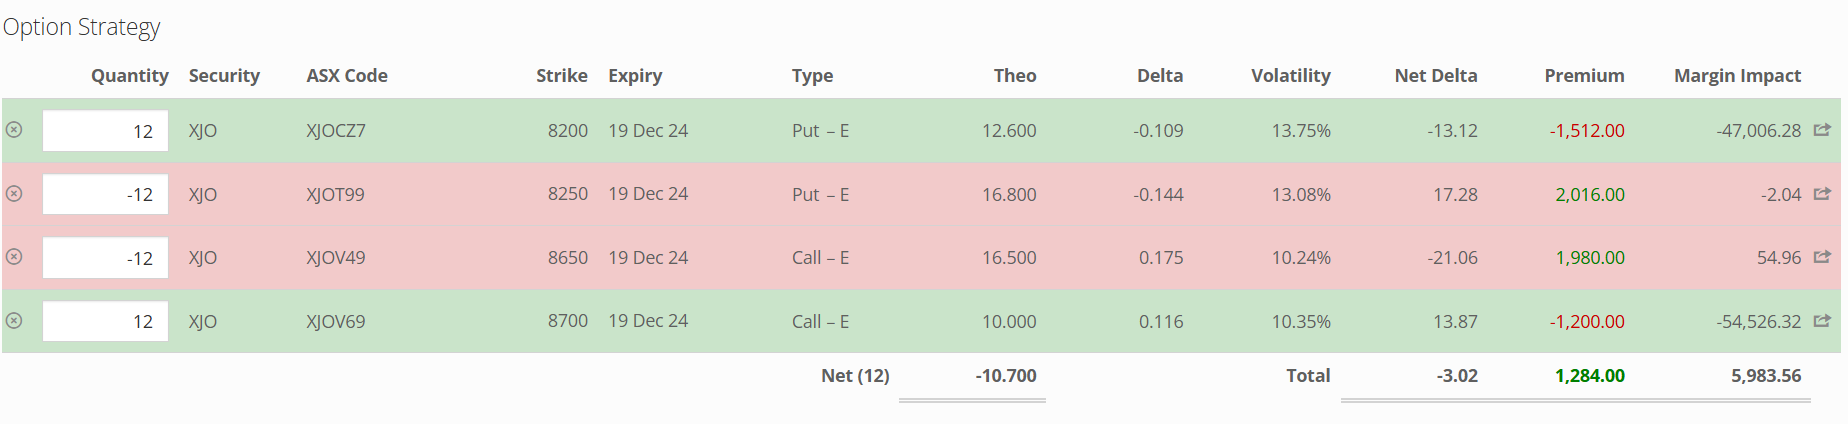Edit quantity field for 8650 strike call
The height and width of the screenshot is (424, 1848).
(x=105, y=258)
